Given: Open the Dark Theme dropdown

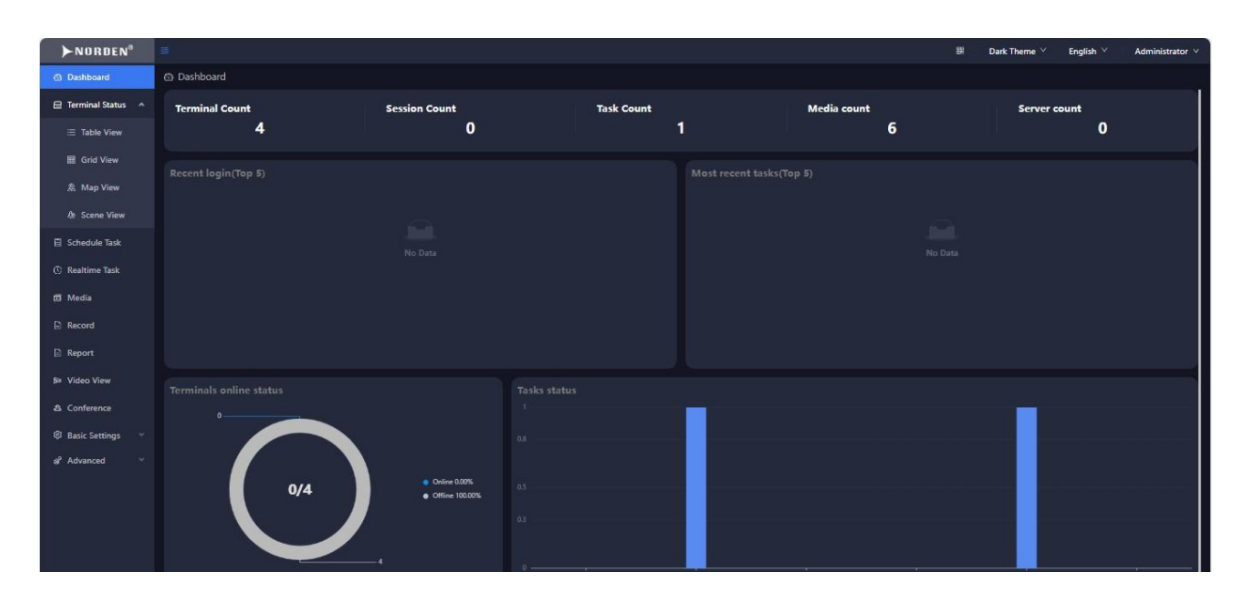Looking at the screenshot, I should pyautogui.click(x=1017, y=52).
